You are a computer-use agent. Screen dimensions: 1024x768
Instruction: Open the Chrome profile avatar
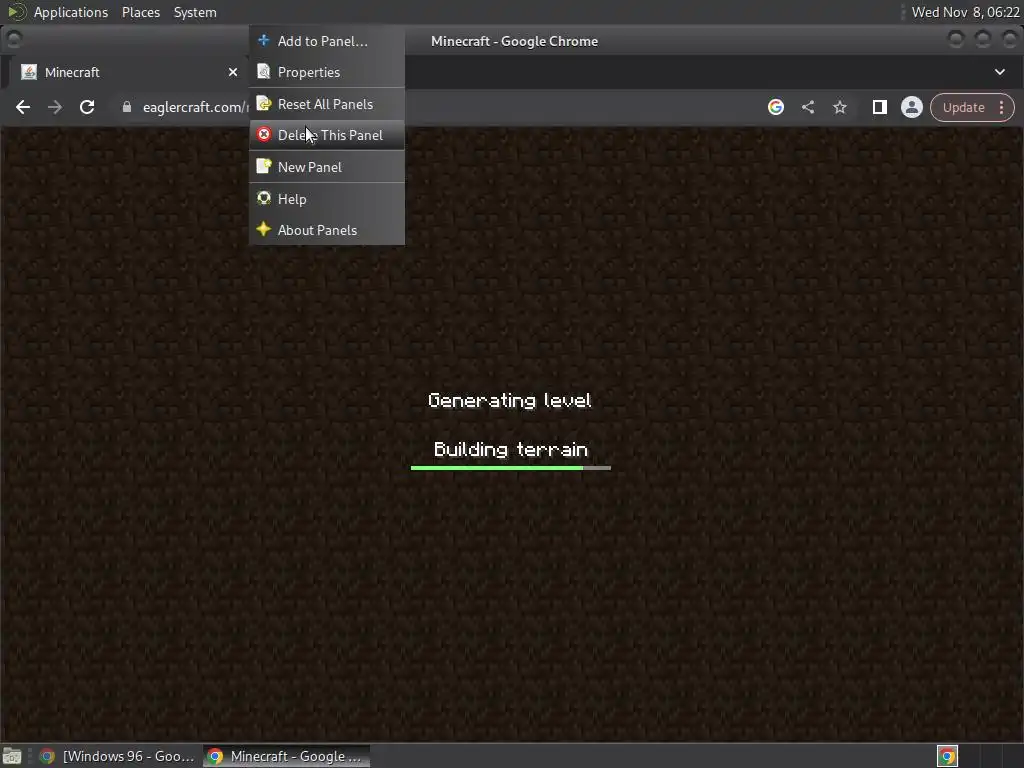pos(912,107)
